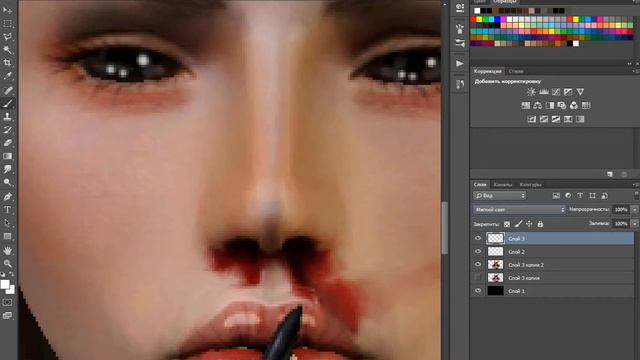Select layer thumbnail of Слой 1
Viewport: 640px width, 360px height.
point(495,291)
